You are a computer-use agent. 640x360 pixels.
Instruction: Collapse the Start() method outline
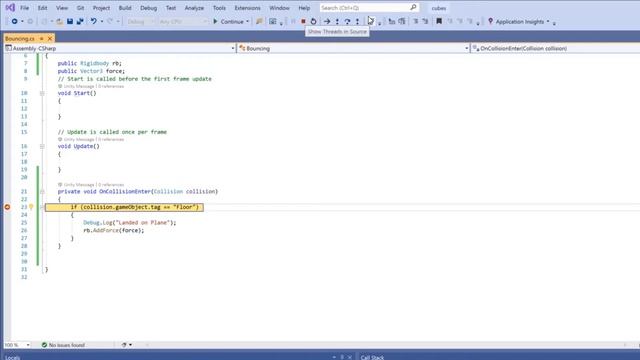click(42, 93)
